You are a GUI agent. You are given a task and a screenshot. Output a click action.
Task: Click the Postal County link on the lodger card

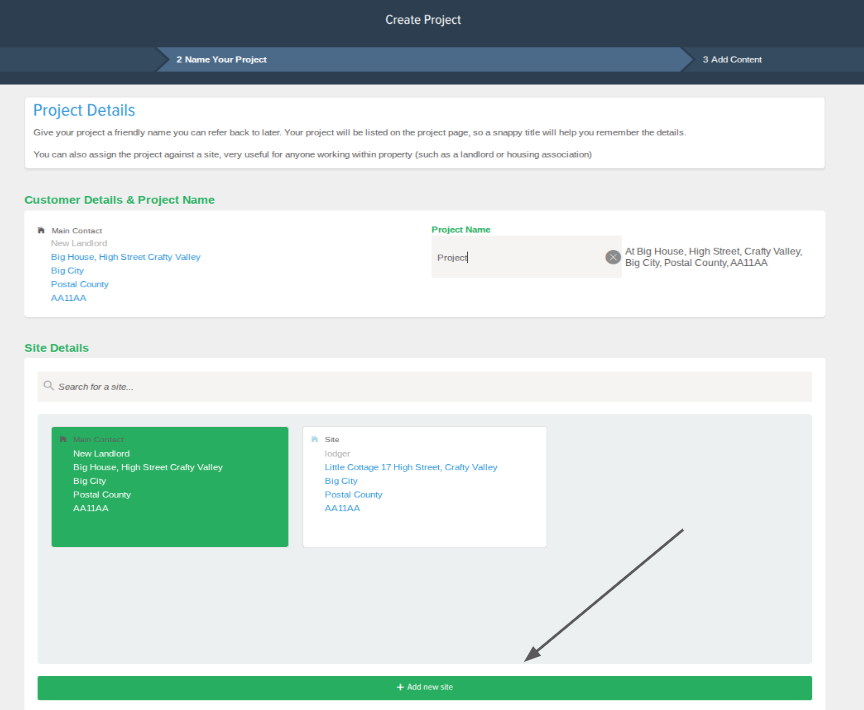point(353,495)
